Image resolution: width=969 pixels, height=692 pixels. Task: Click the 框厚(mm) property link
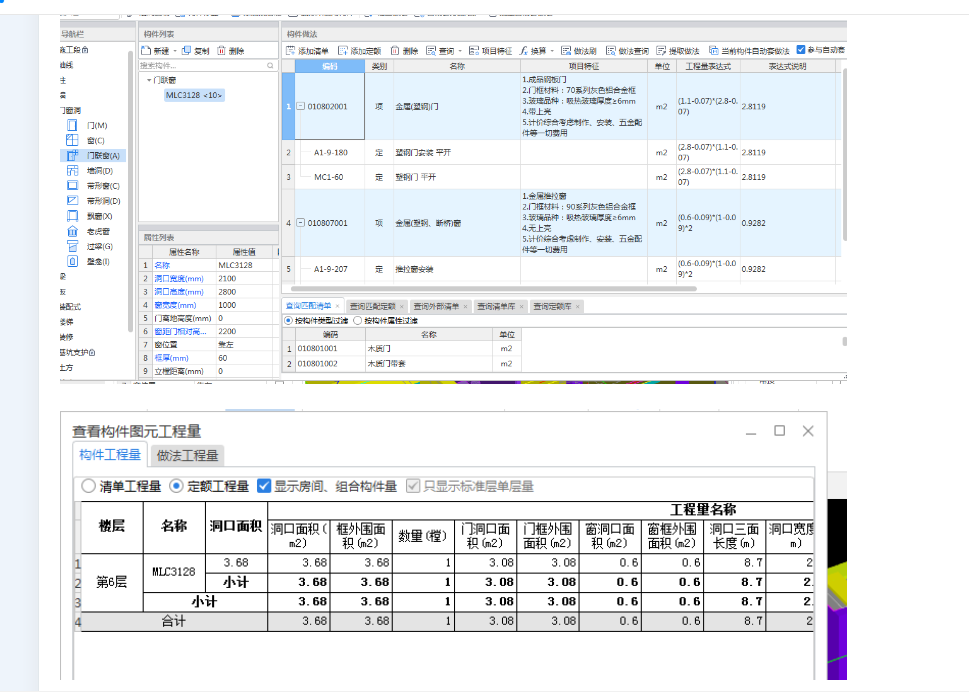(x=172, y=358)
